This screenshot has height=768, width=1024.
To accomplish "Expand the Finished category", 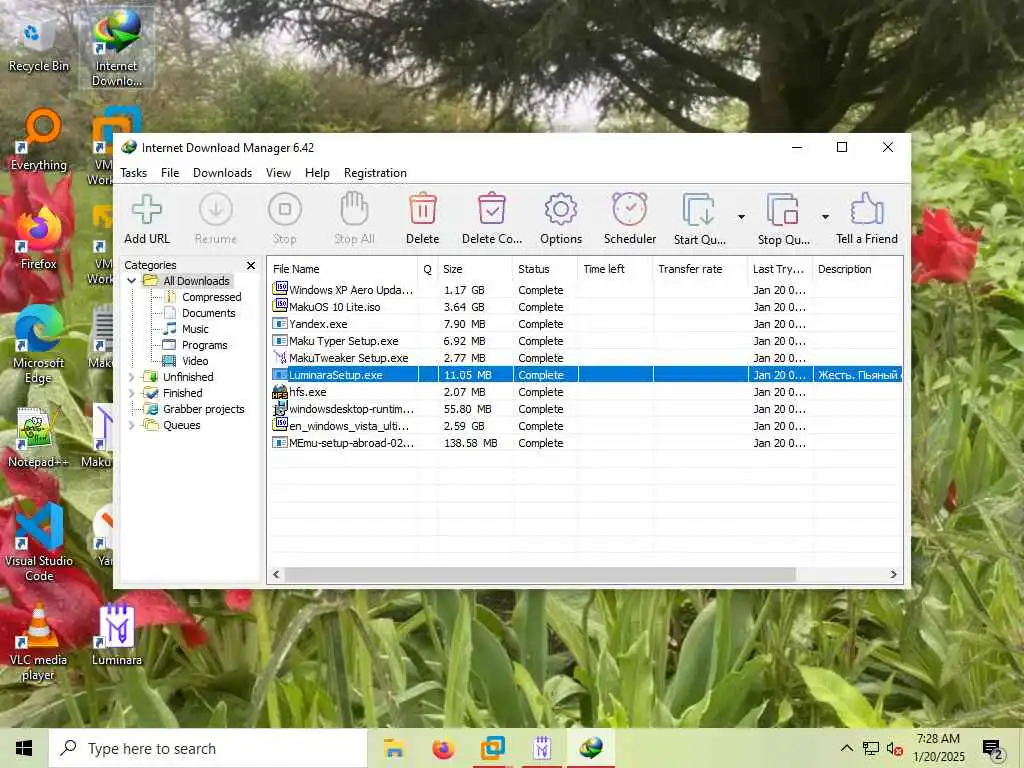I will (131, 393).
